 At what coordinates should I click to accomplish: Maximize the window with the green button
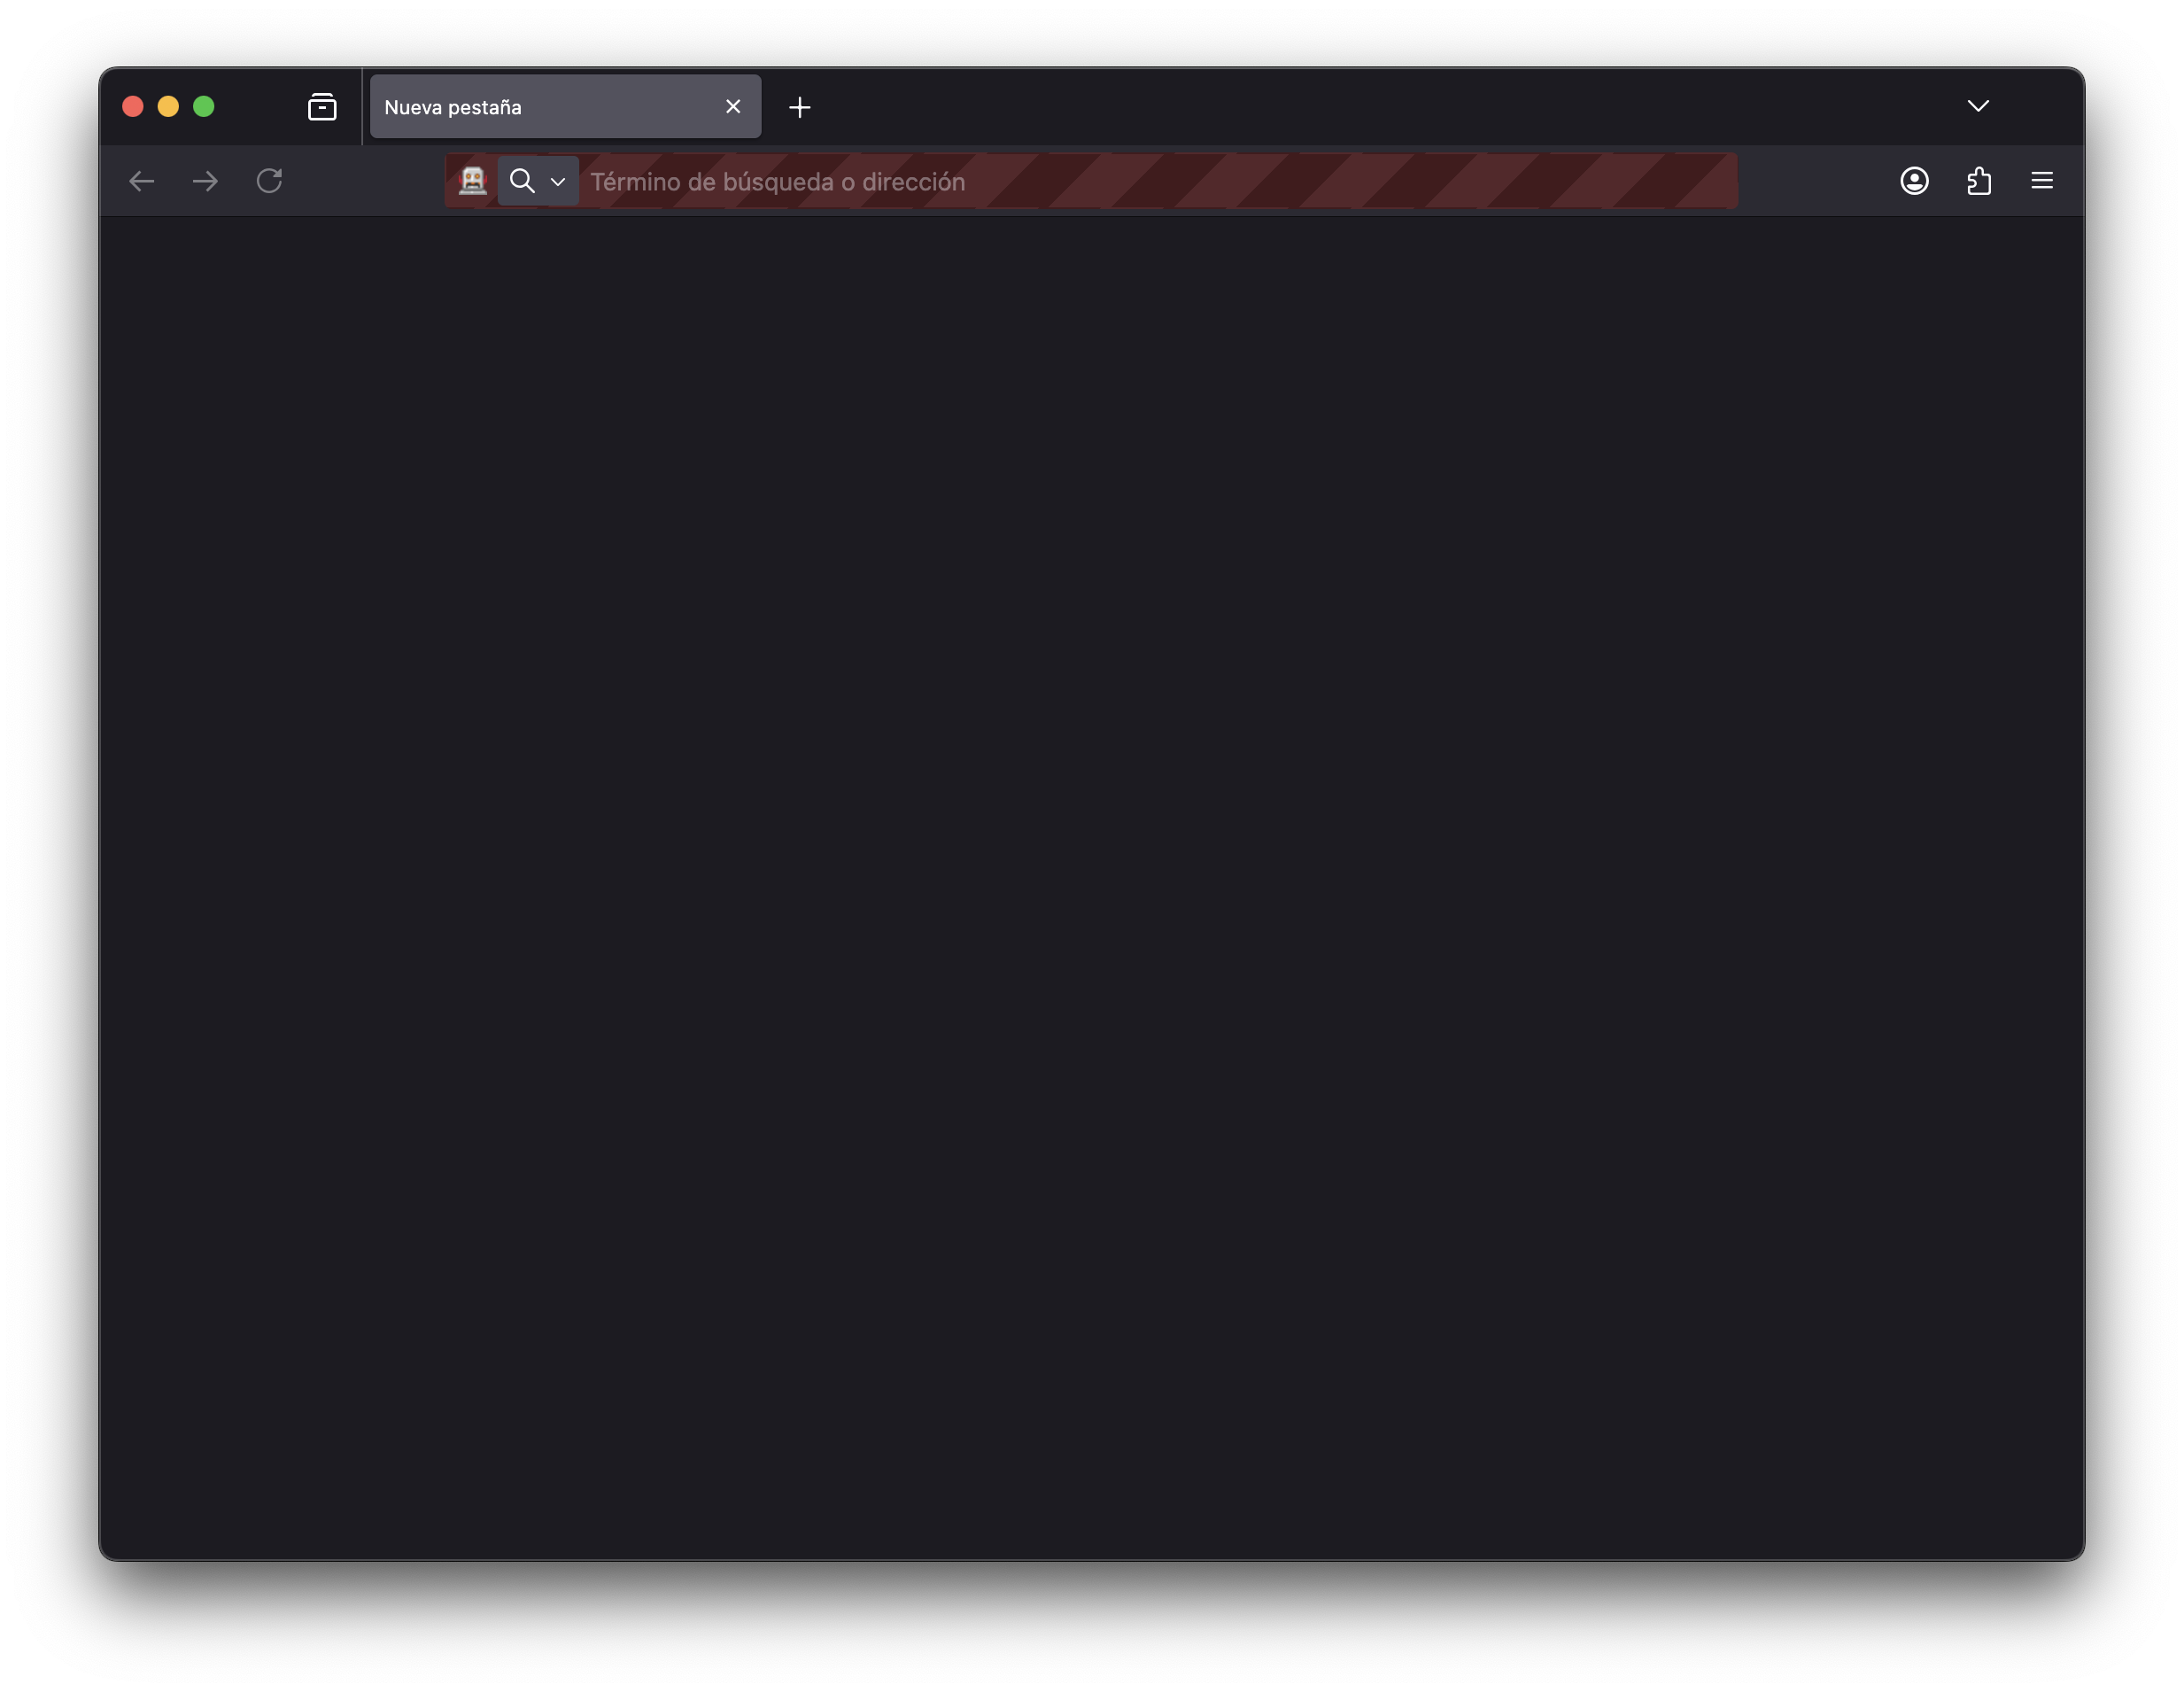pos(204,107)
